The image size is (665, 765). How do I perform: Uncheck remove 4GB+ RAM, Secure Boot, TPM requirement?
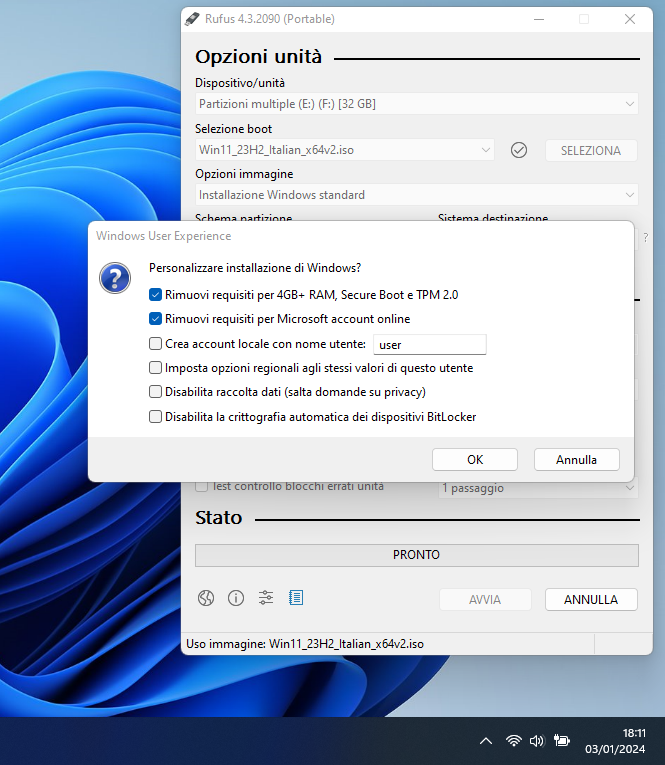(156, 295)
